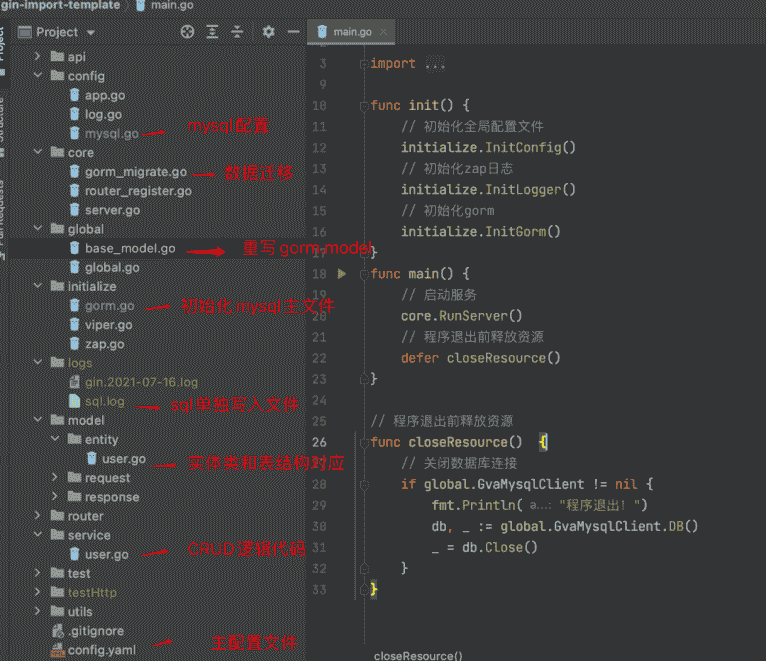The width and height of the screenshot is (766, 661).
Task: Close the main.go editor tab
Action: point(384,32)
